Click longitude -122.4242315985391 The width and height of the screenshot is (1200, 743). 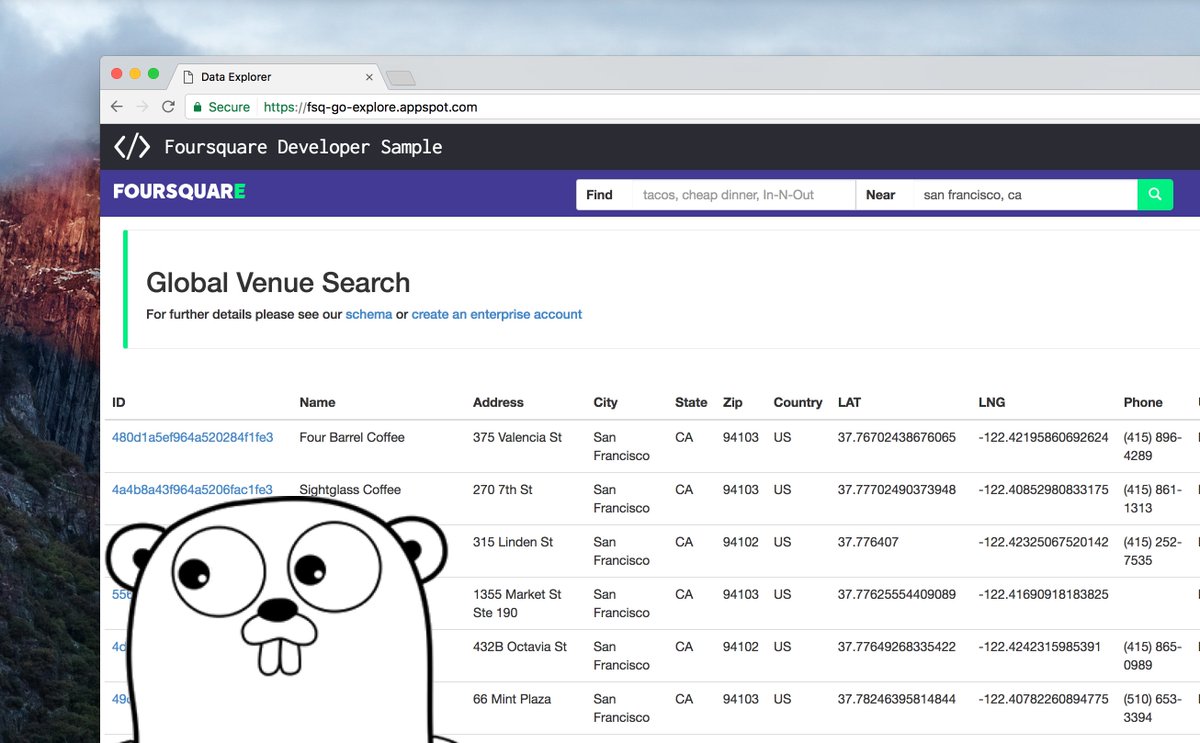click(1039, 646)
